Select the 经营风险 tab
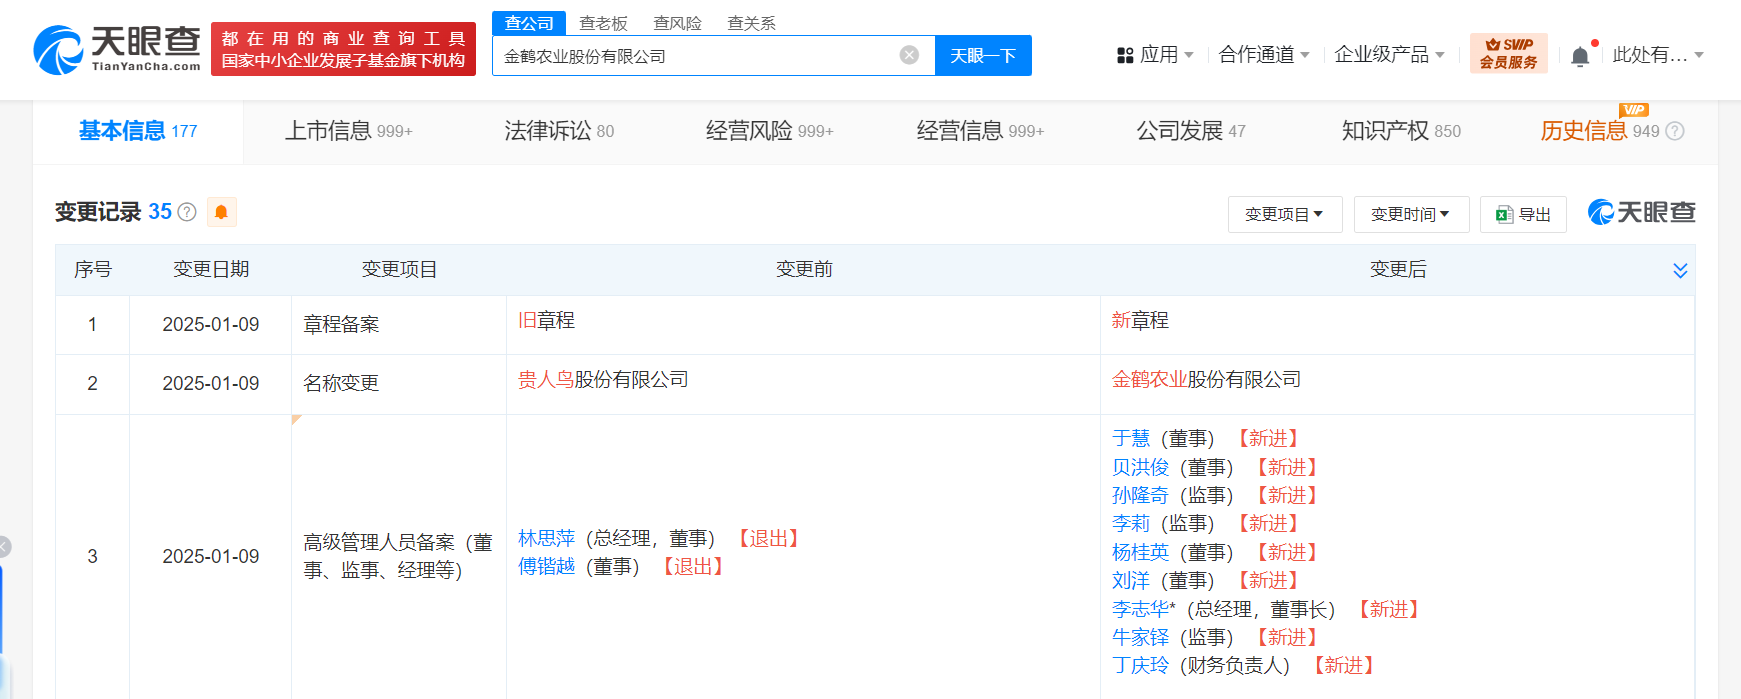The height and width of the screenshot is (699, 1741). pos(769,131)
